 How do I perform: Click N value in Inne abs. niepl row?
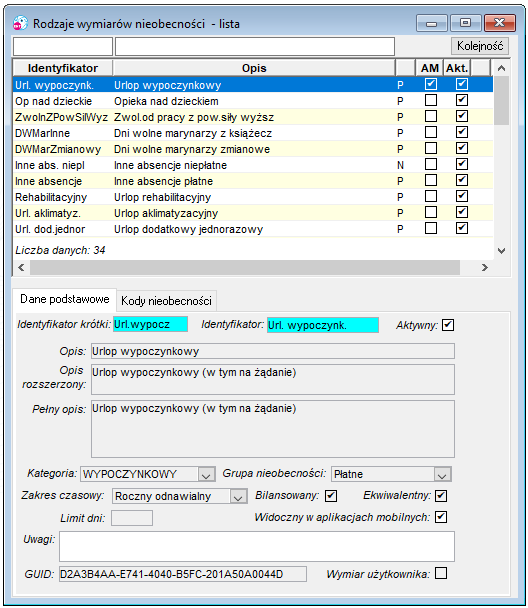tap(400, 165)
